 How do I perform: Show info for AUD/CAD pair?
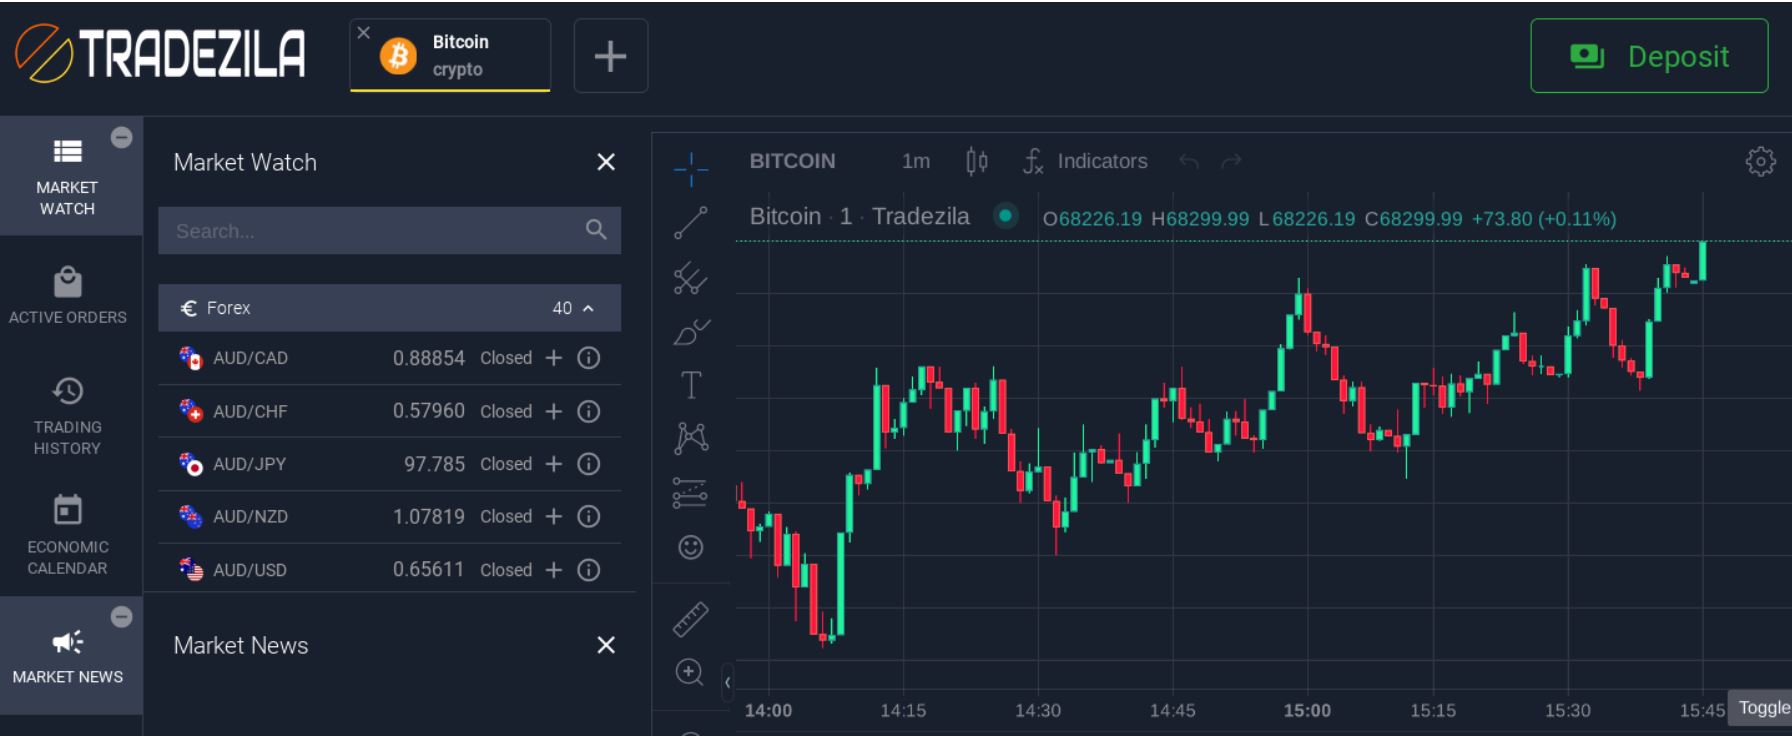589,358
